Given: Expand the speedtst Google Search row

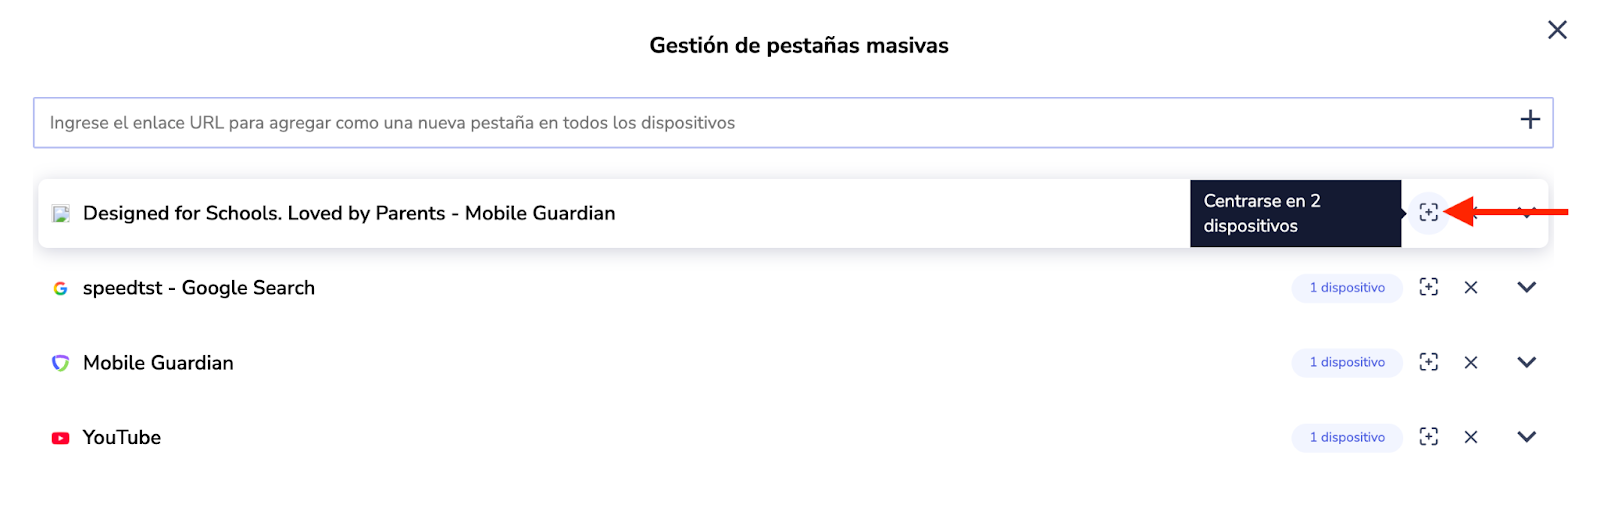Looking at the screenshot, I should 1526,288.
